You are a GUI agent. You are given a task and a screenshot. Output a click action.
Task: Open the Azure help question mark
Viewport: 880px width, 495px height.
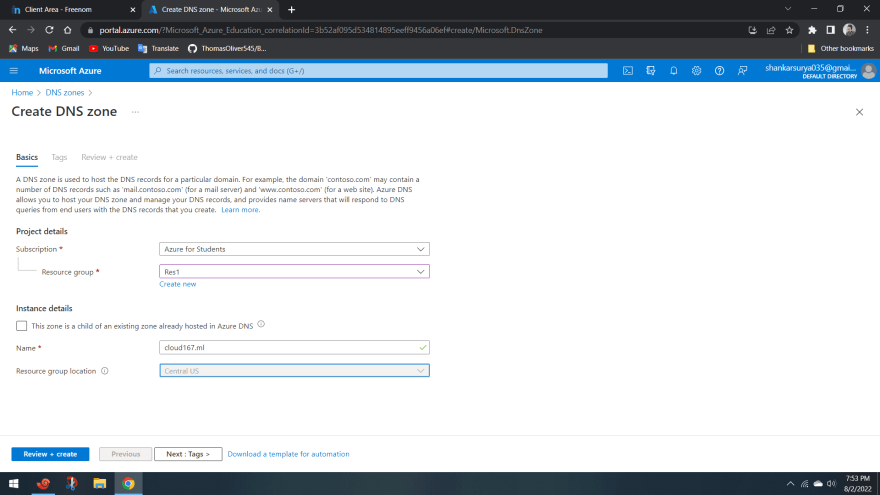click(719, 71)
